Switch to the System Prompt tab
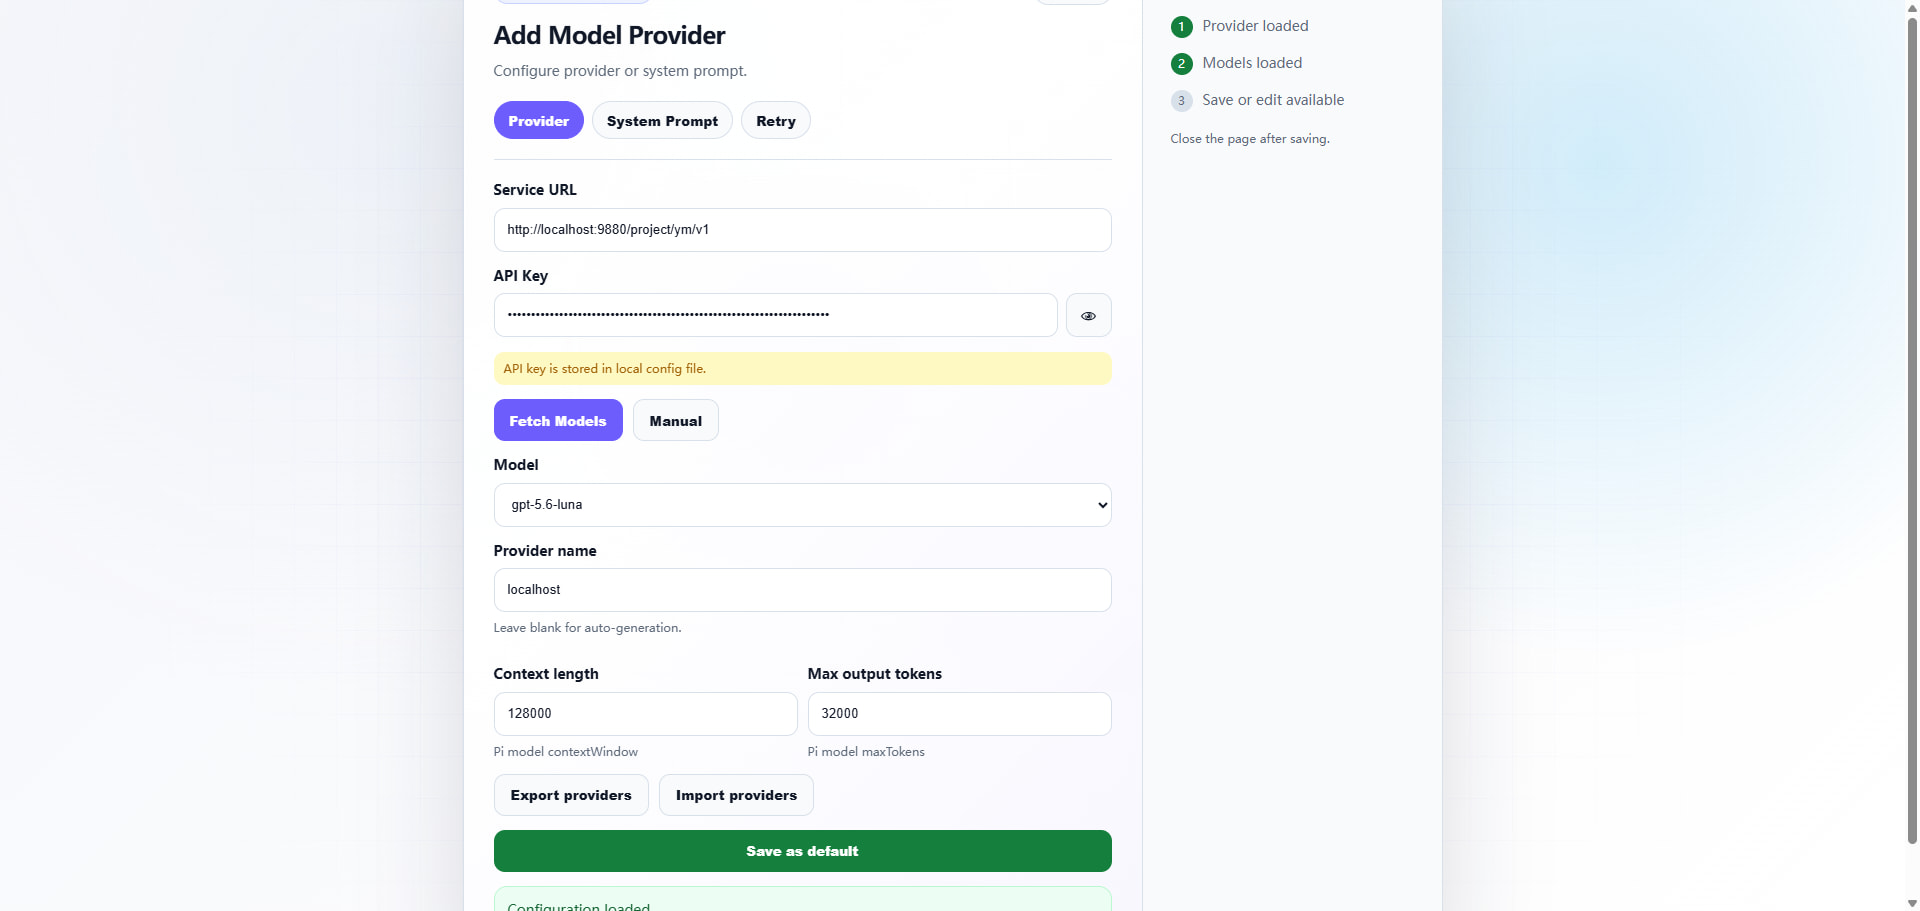The height and width of the screenshot is (911, 1920). (x=662, y=120)
